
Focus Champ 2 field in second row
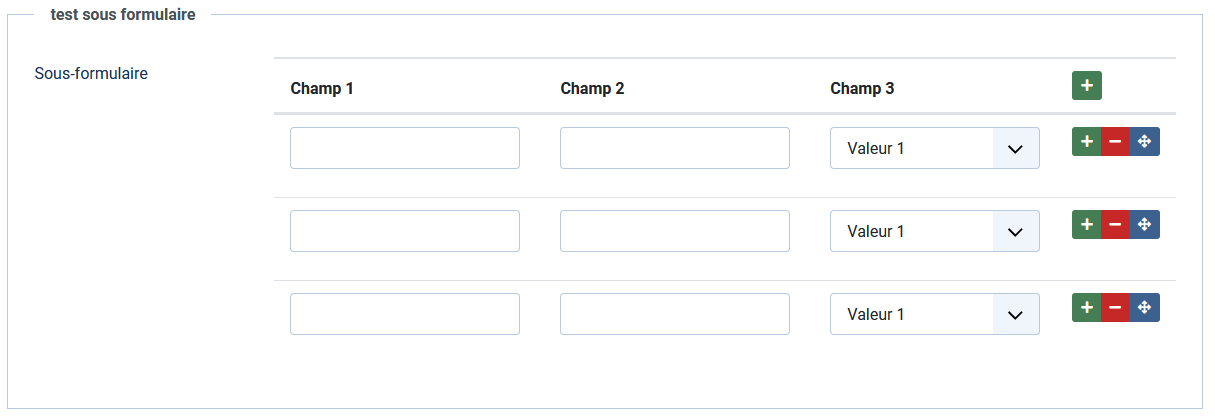(675, 231)
